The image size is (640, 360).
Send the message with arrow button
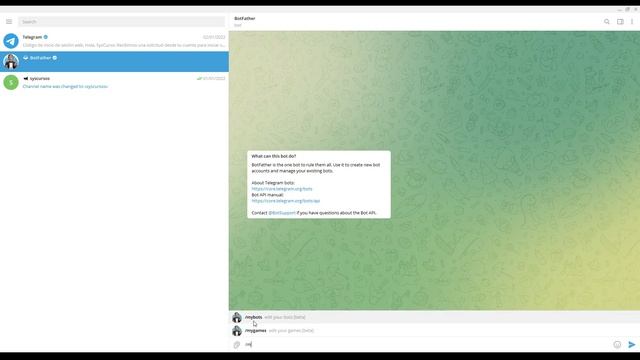click(631, 344)
